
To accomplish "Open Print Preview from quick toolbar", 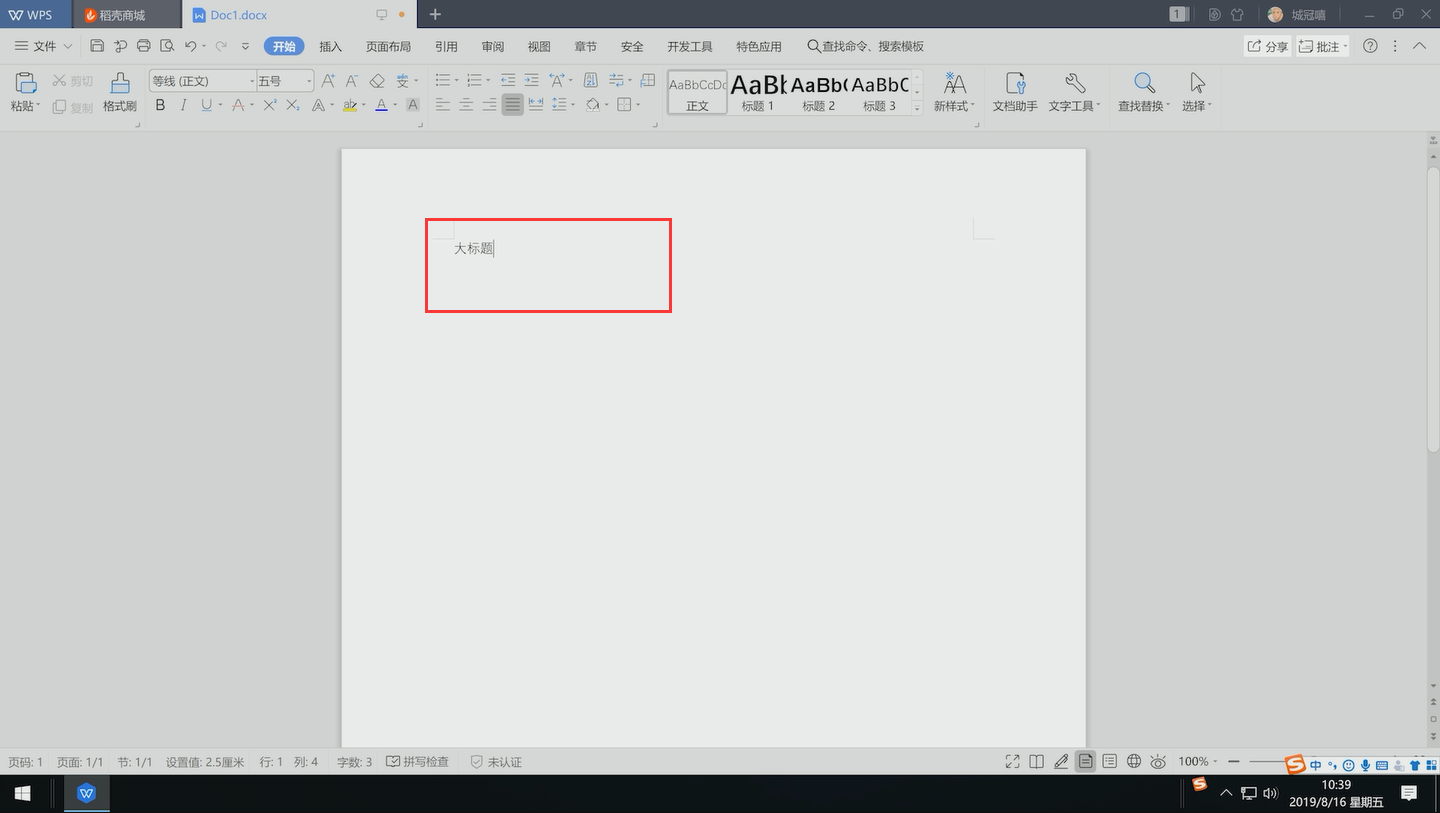I will pyautogui.click(x=167, y=46).
